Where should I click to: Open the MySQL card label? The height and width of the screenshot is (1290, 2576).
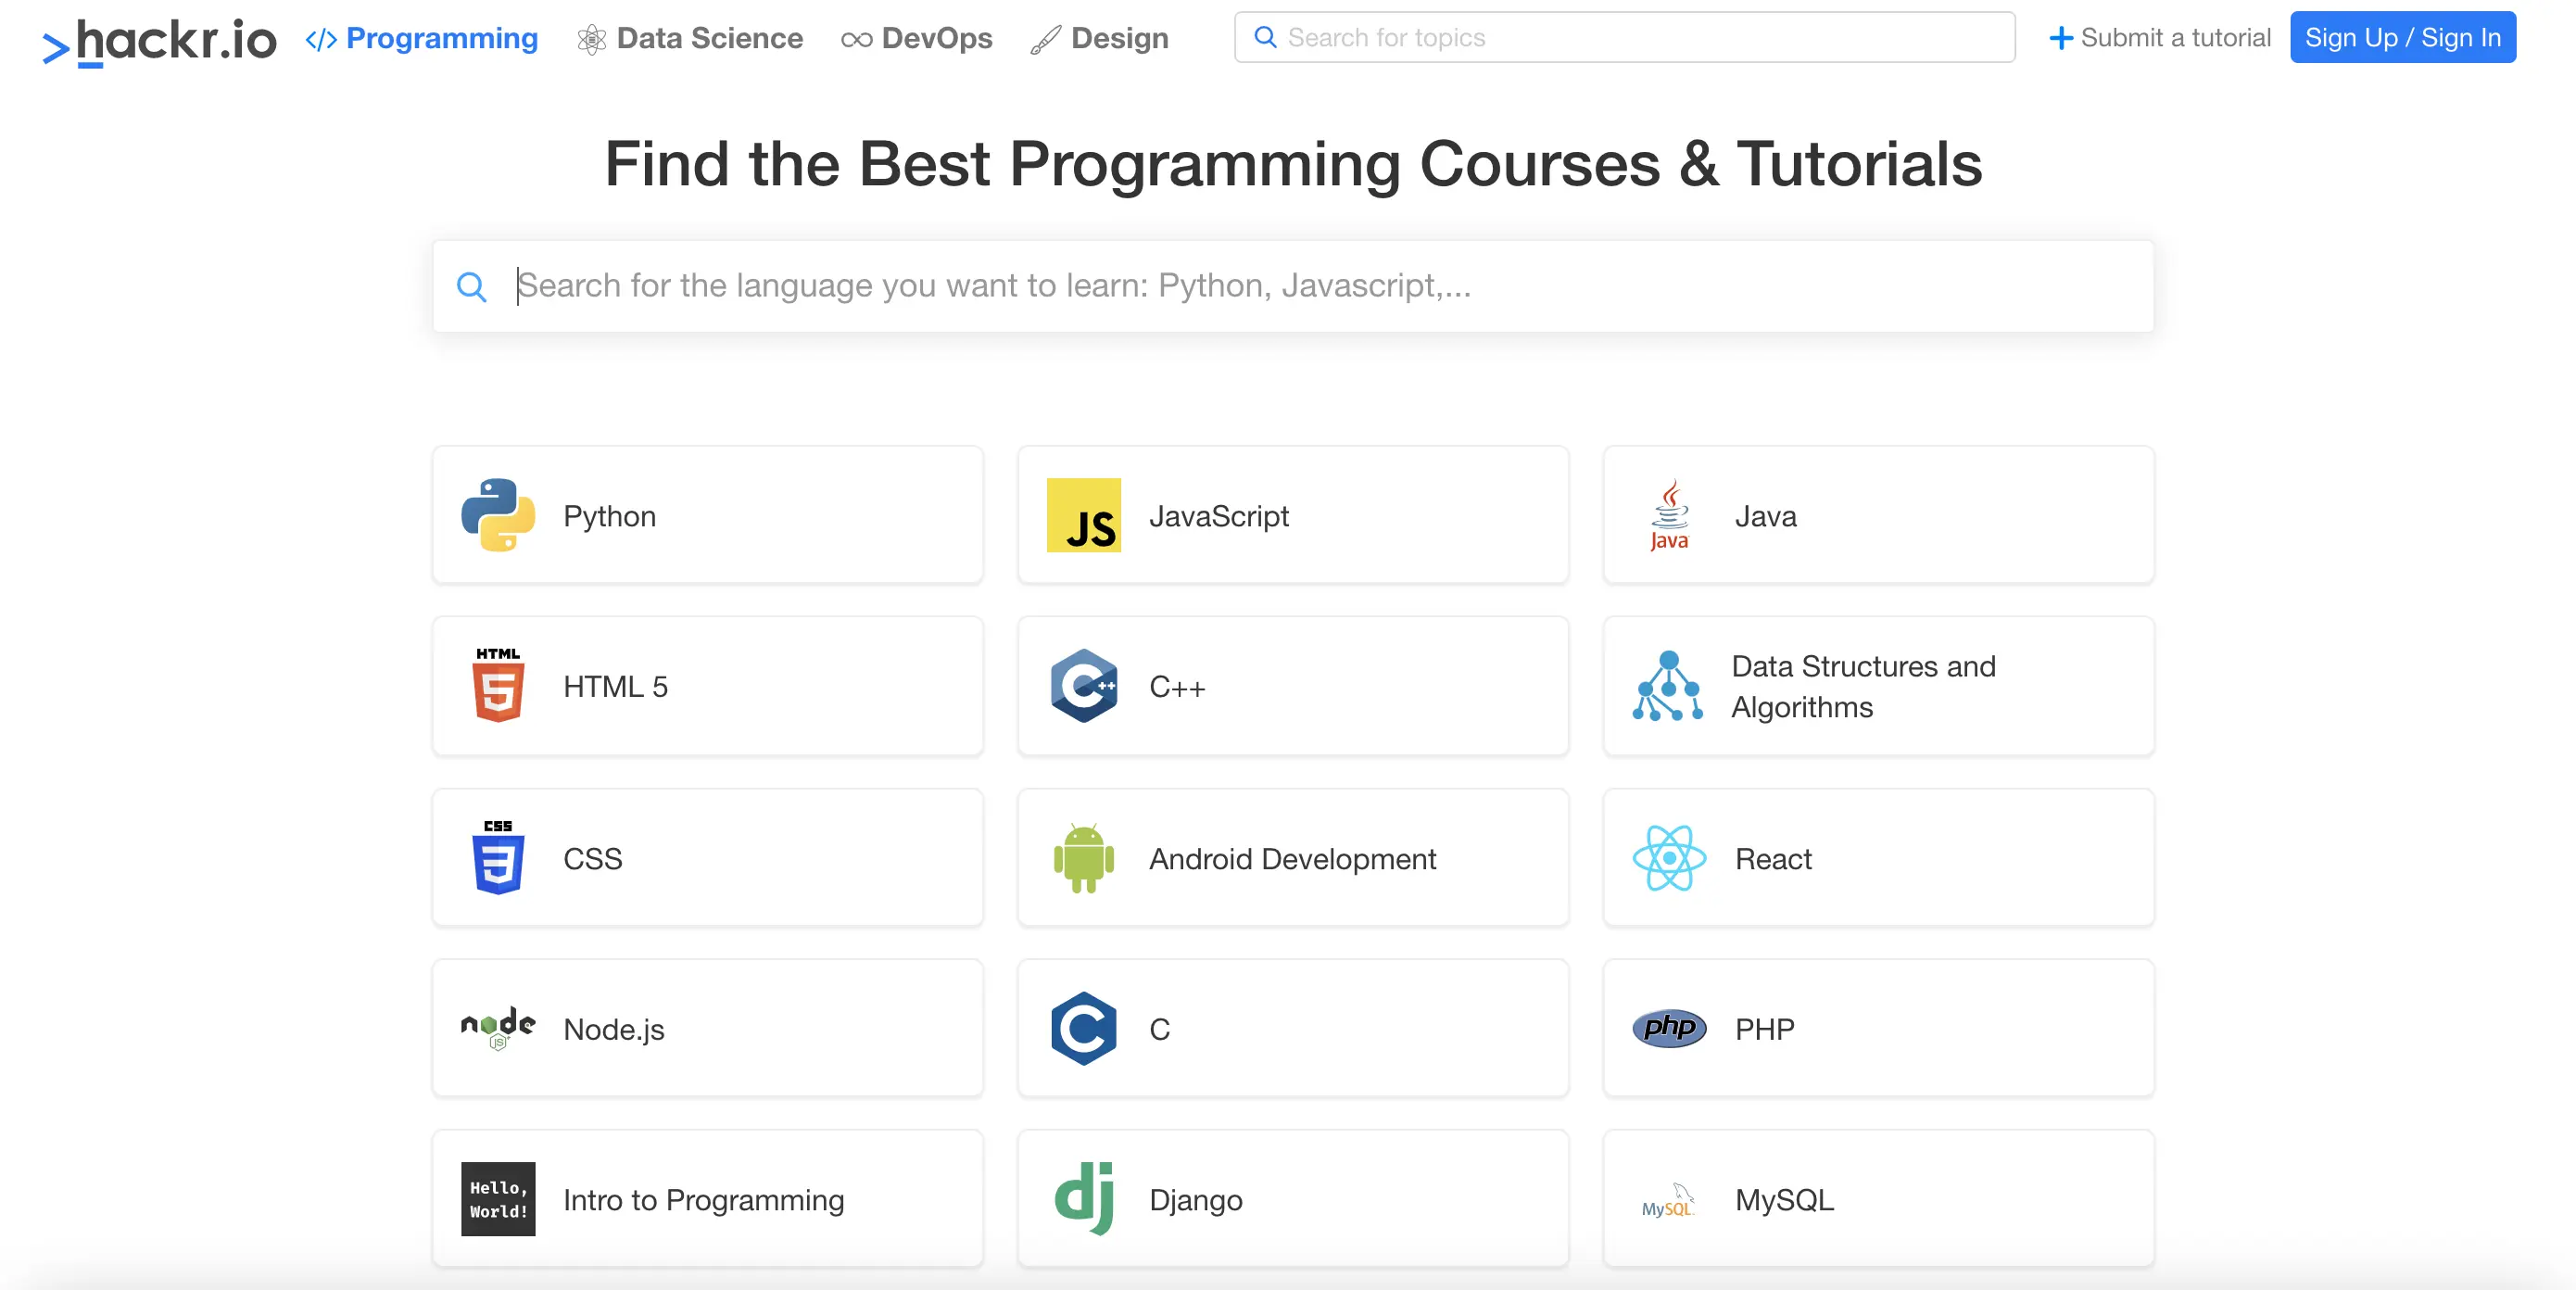point(1784,1200)
